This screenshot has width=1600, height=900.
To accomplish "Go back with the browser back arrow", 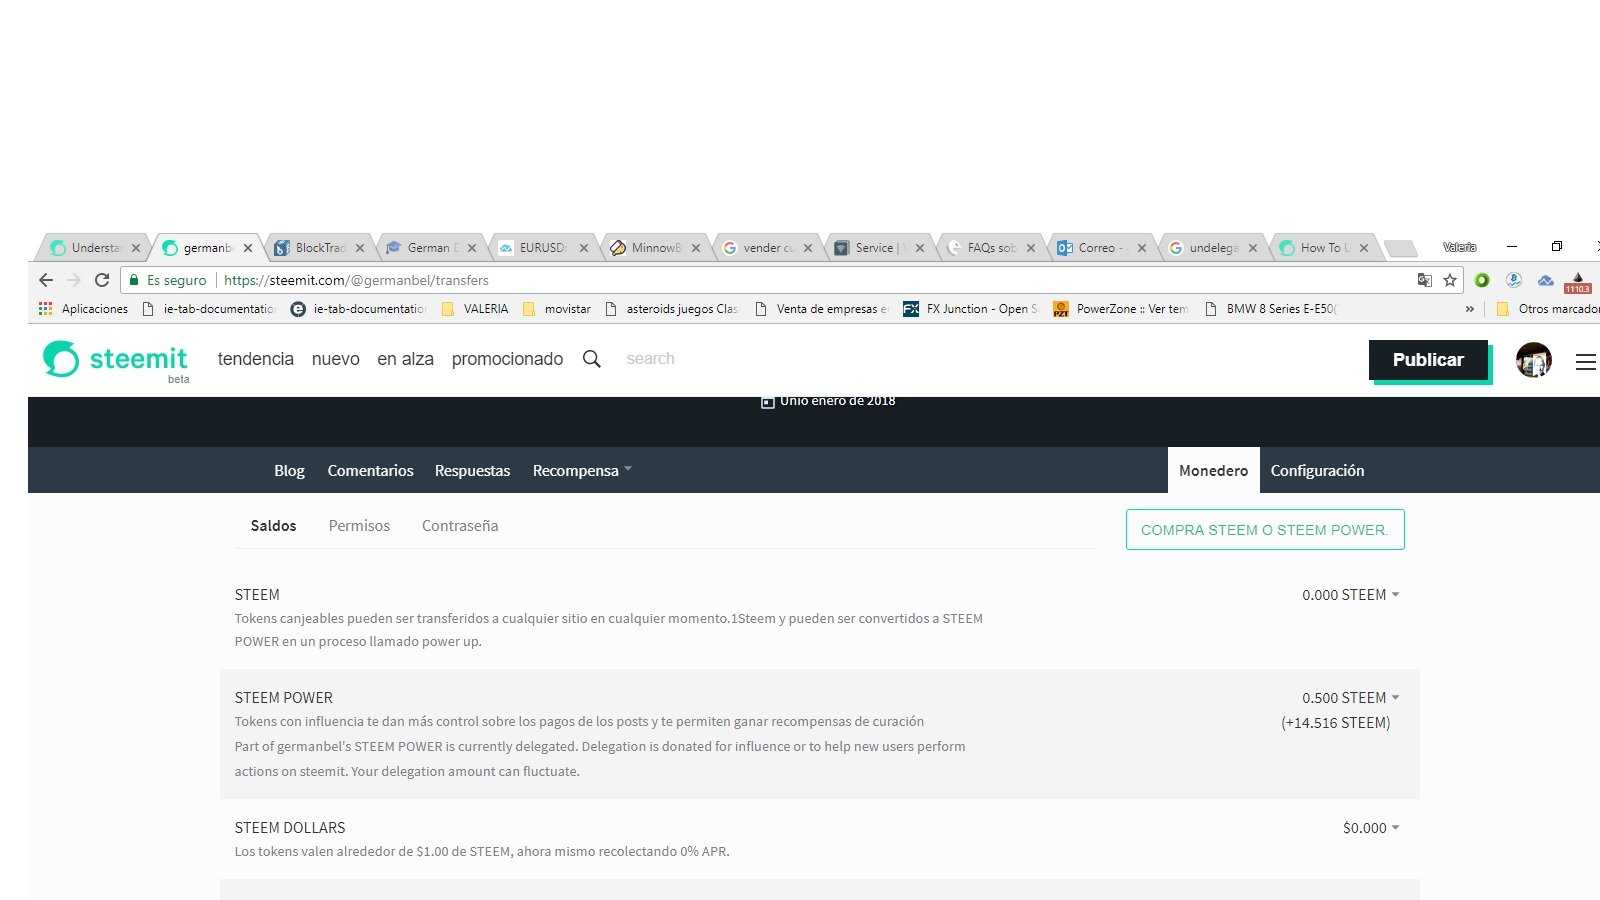I will coord(46,280).
